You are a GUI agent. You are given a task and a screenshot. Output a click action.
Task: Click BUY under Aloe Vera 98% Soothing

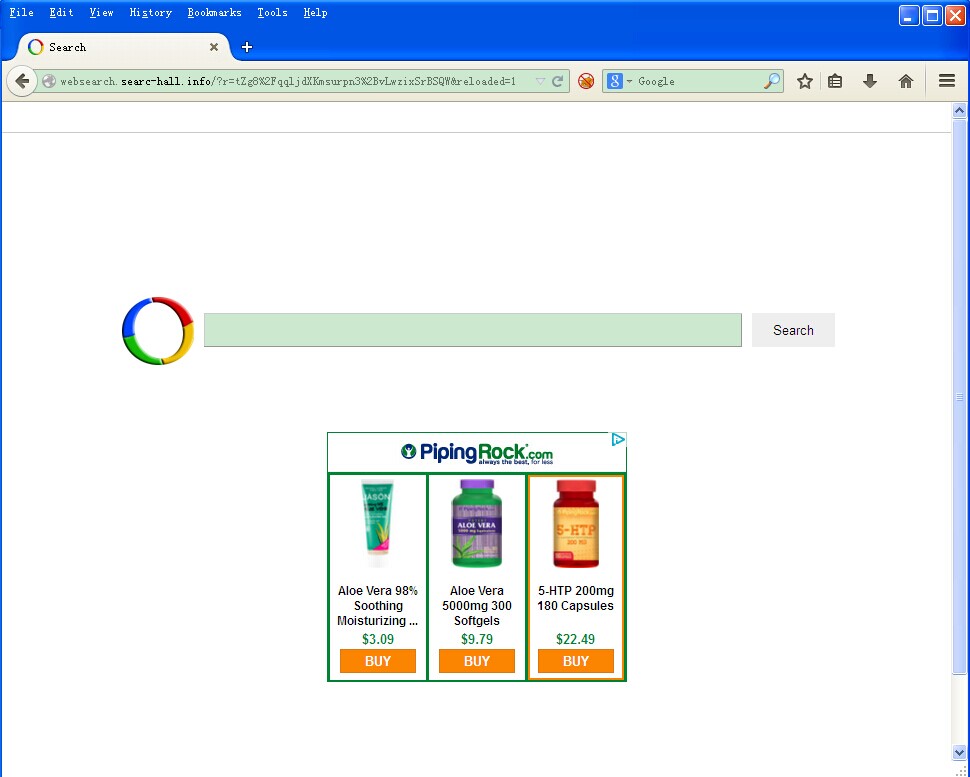377,661
